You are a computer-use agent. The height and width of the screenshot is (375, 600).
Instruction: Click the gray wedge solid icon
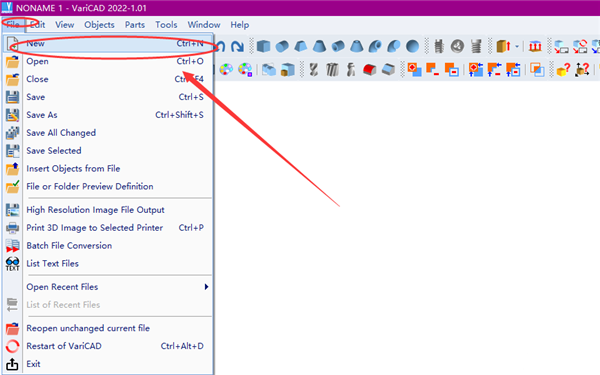[388, 70]
